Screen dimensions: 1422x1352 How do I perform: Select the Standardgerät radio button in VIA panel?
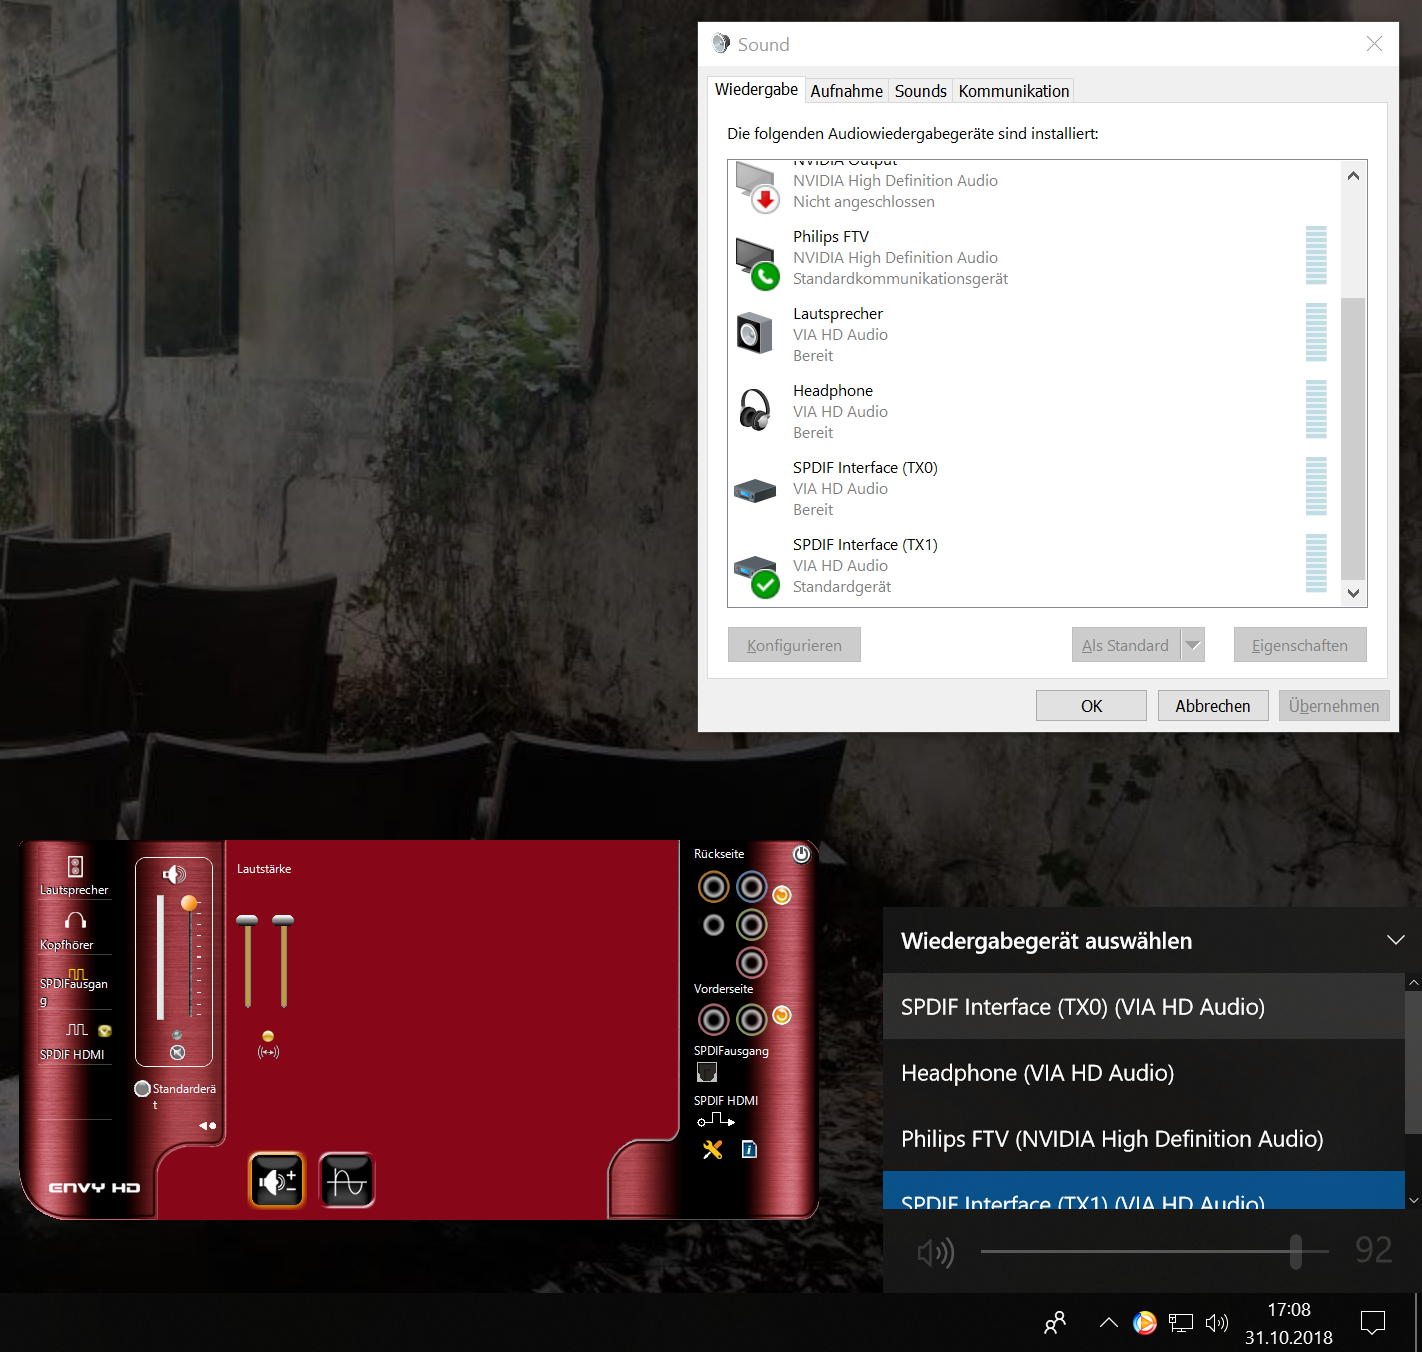(143, 1088)
